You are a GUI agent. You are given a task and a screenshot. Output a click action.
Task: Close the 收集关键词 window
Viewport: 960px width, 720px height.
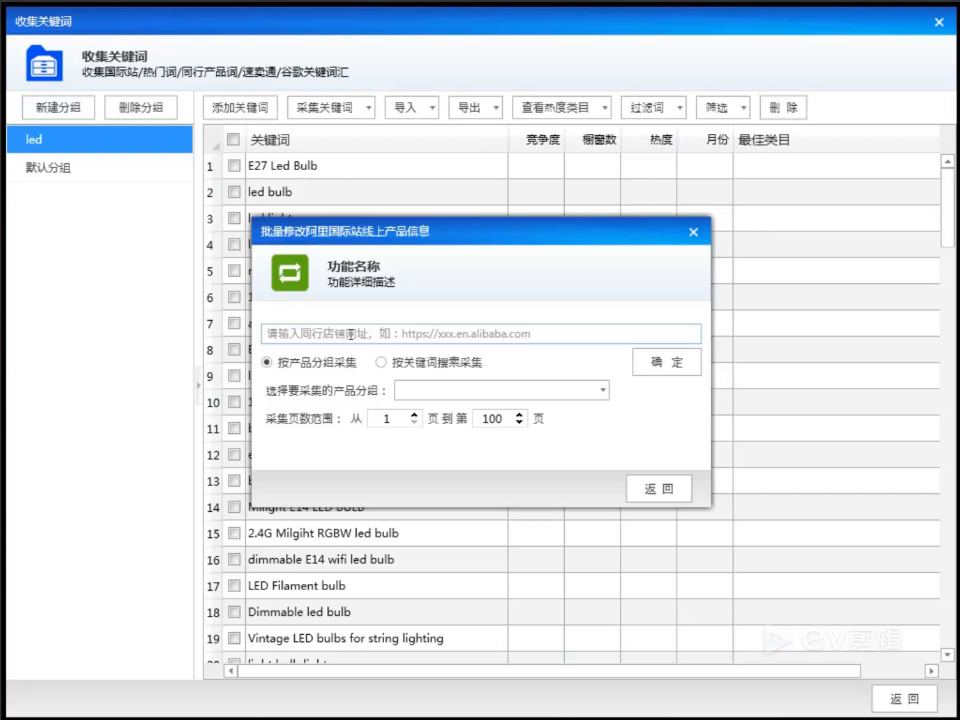pos(939,22)
